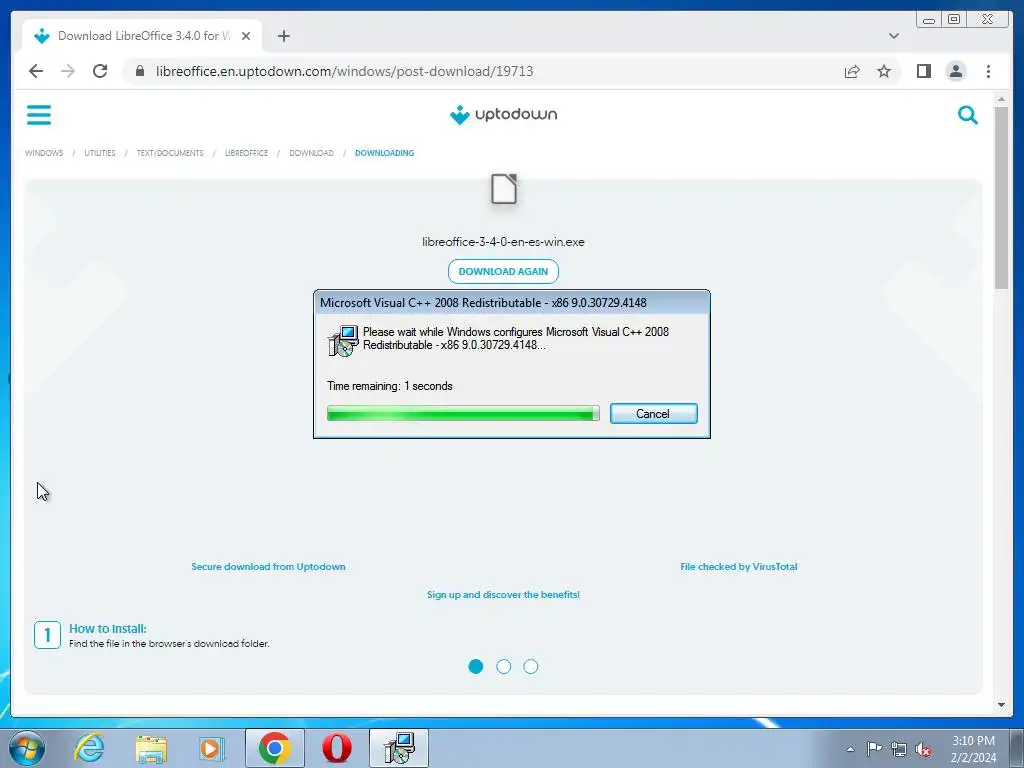Click File checked by VirusTotal text

739,566
